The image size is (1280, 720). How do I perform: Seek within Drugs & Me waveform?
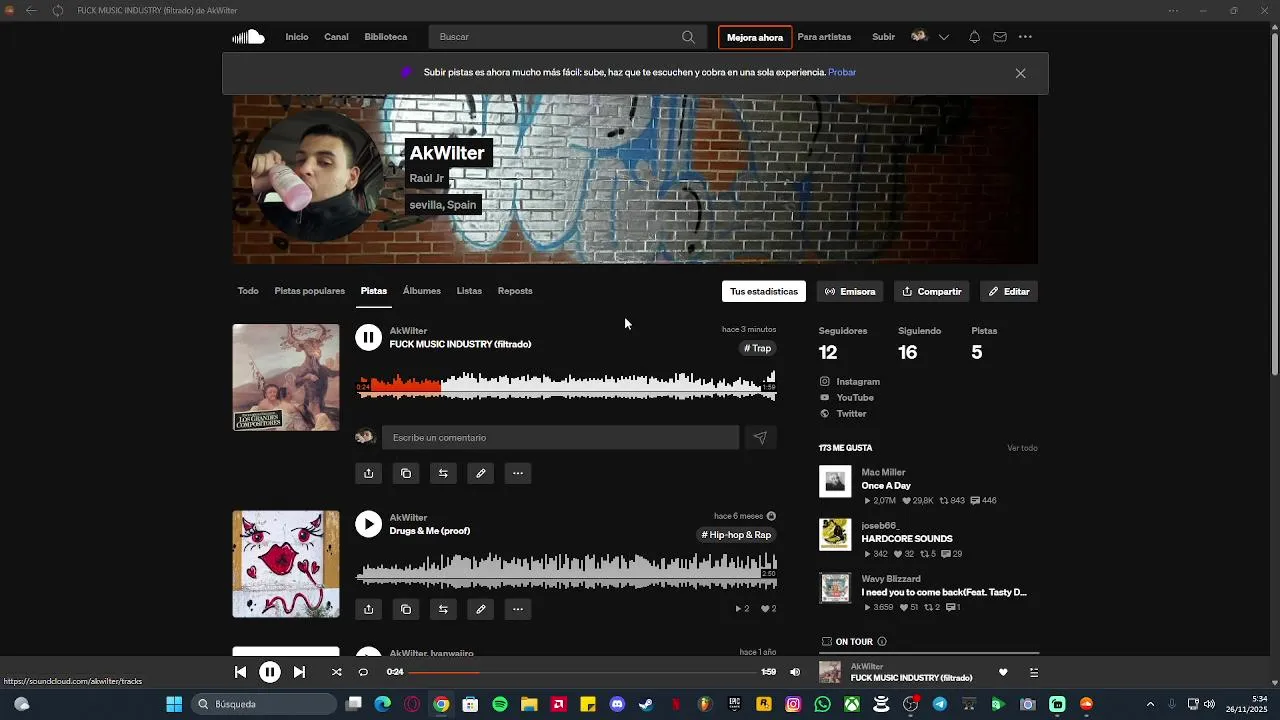[x=567, y=571]
